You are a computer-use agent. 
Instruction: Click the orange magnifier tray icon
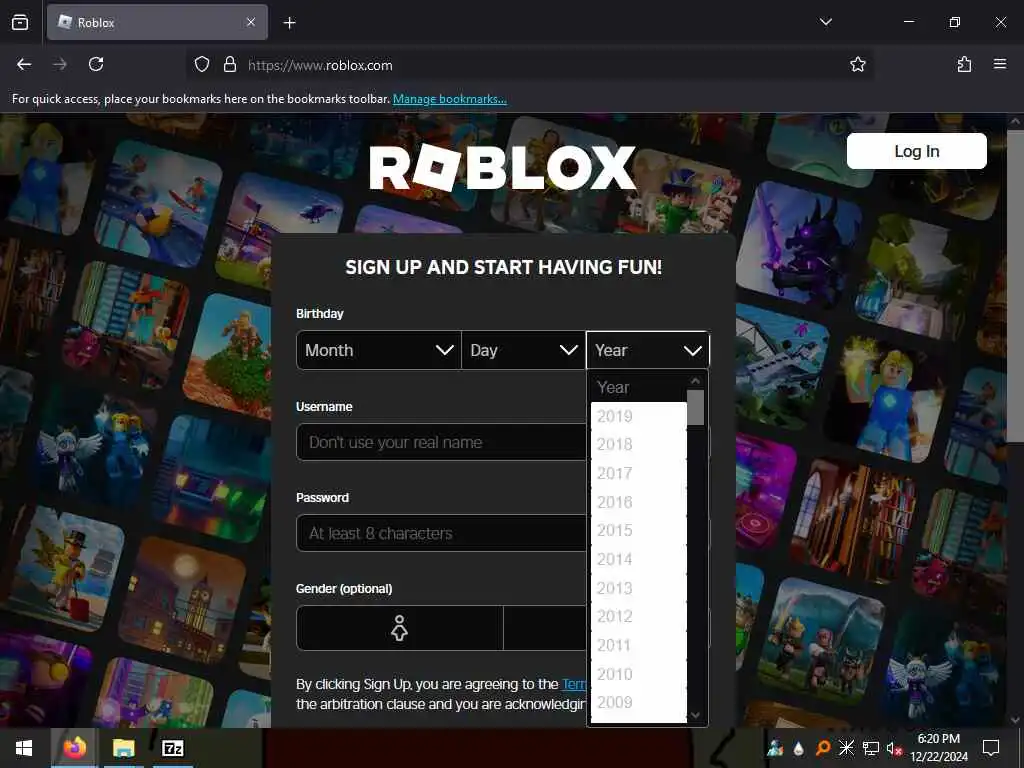823,748
